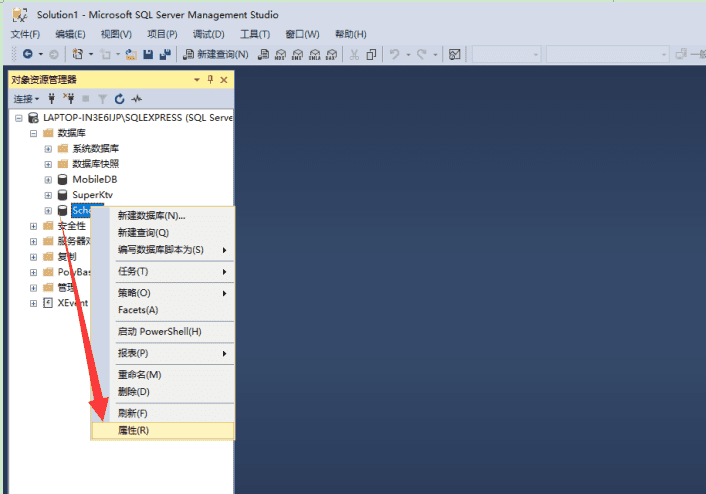The width and height of the screenshot is (706, 494).
Task: Click the single floppy save icon
Action: pos(148,55)
